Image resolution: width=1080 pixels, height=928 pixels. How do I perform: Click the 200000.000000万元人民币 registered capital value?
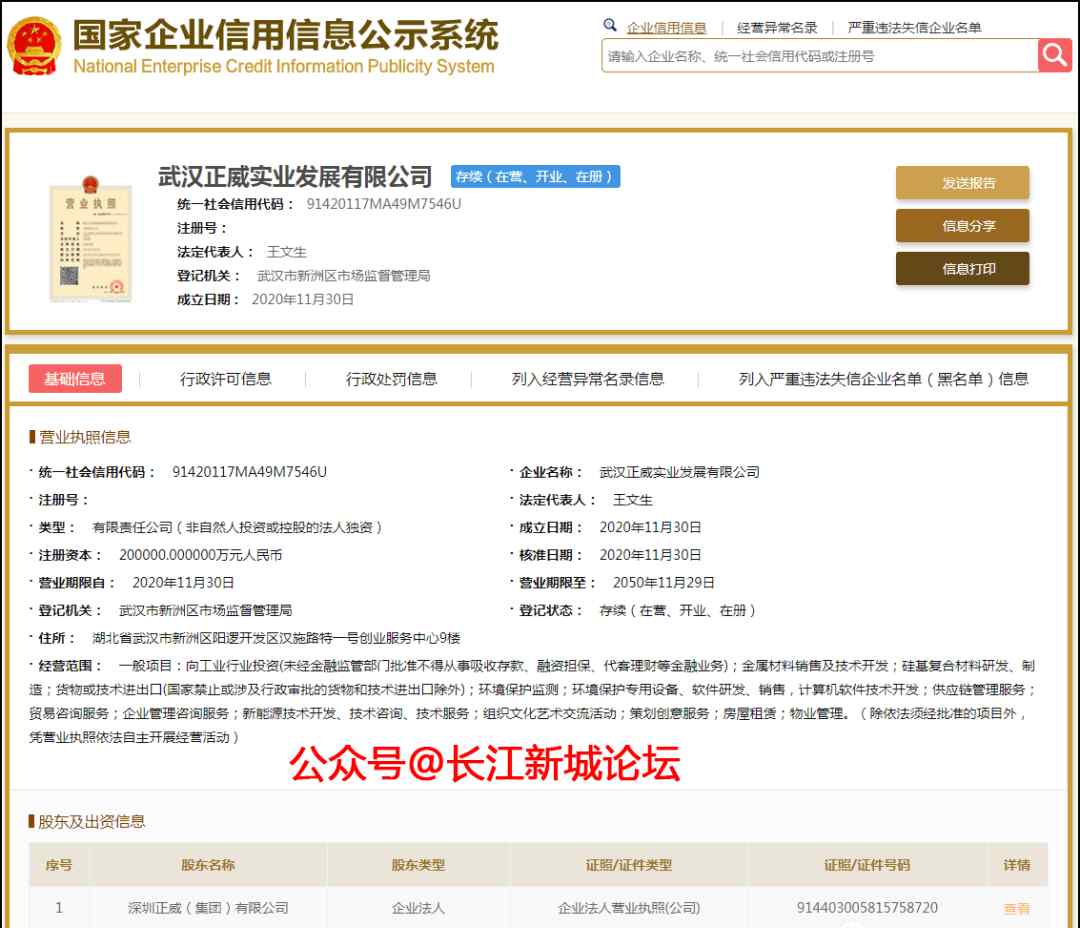point(200,555)
